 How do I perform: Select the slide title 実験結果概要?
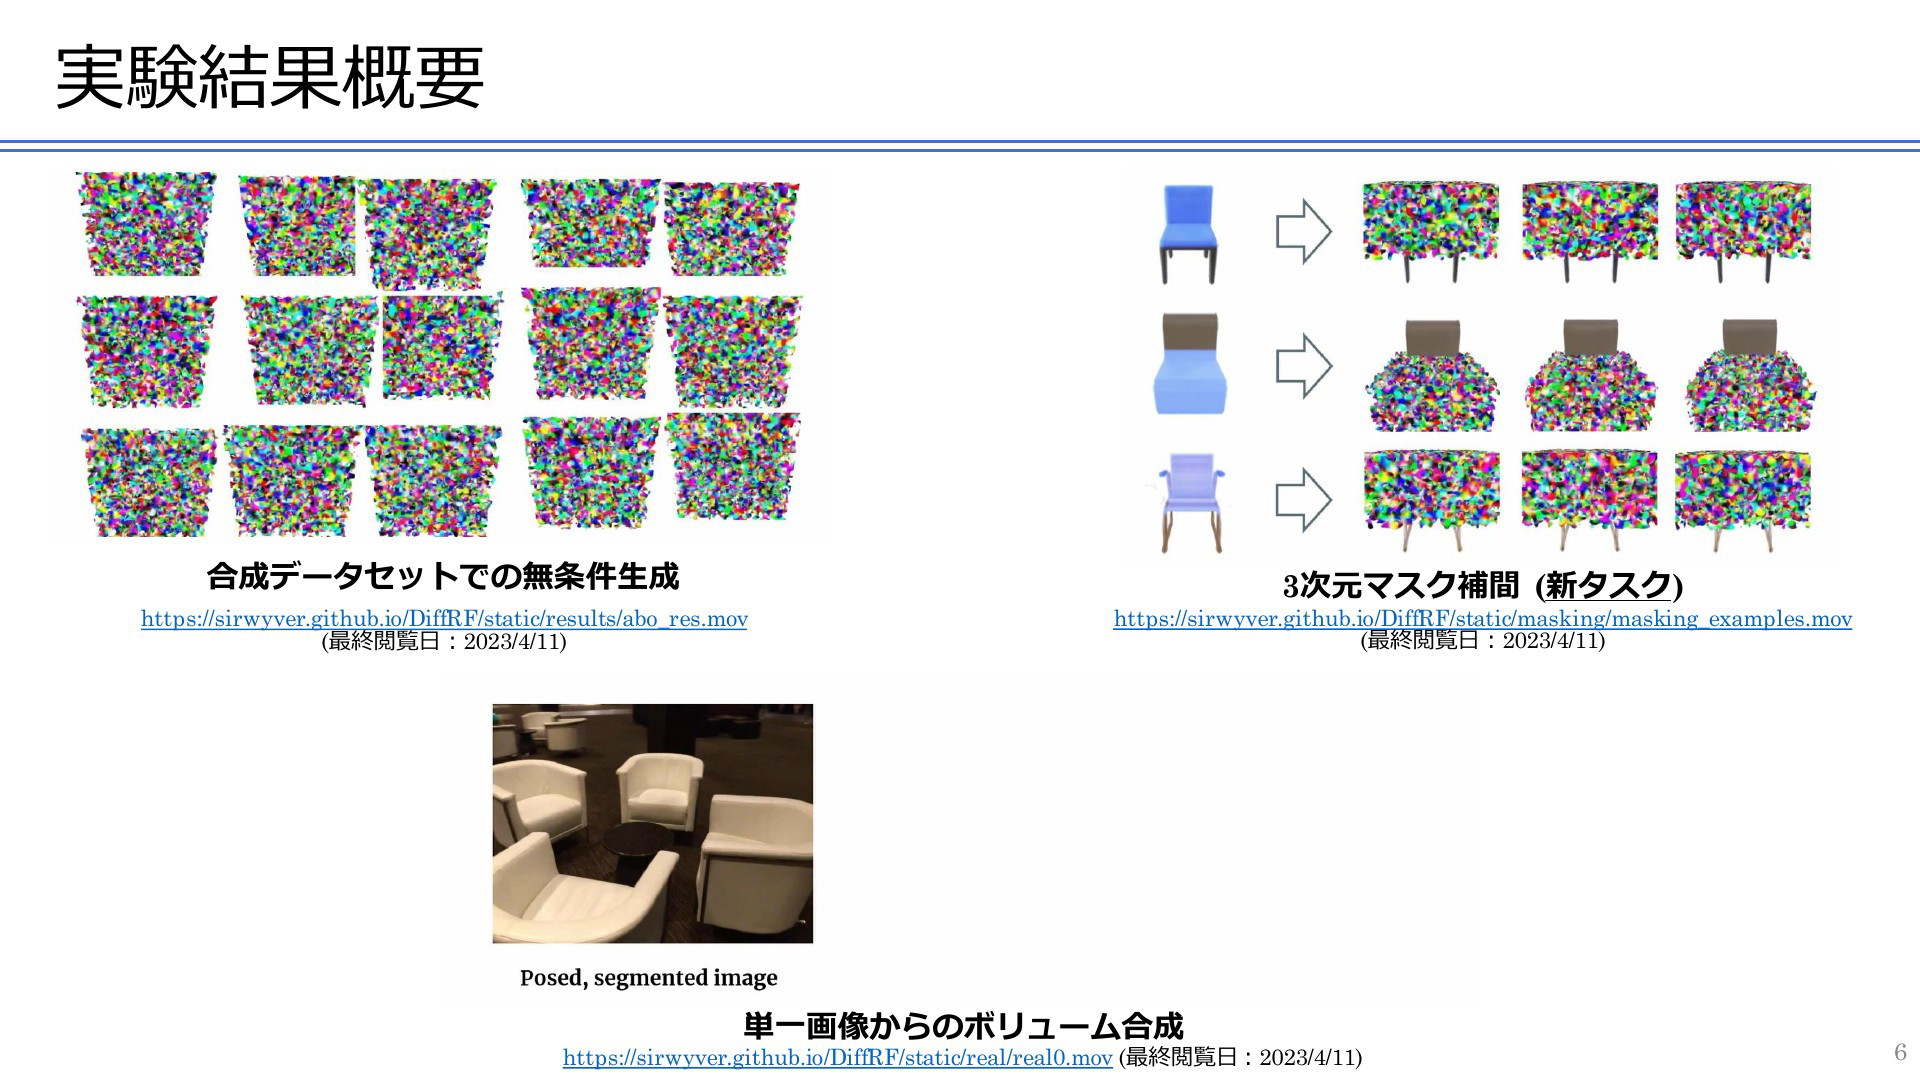[270, 78]
